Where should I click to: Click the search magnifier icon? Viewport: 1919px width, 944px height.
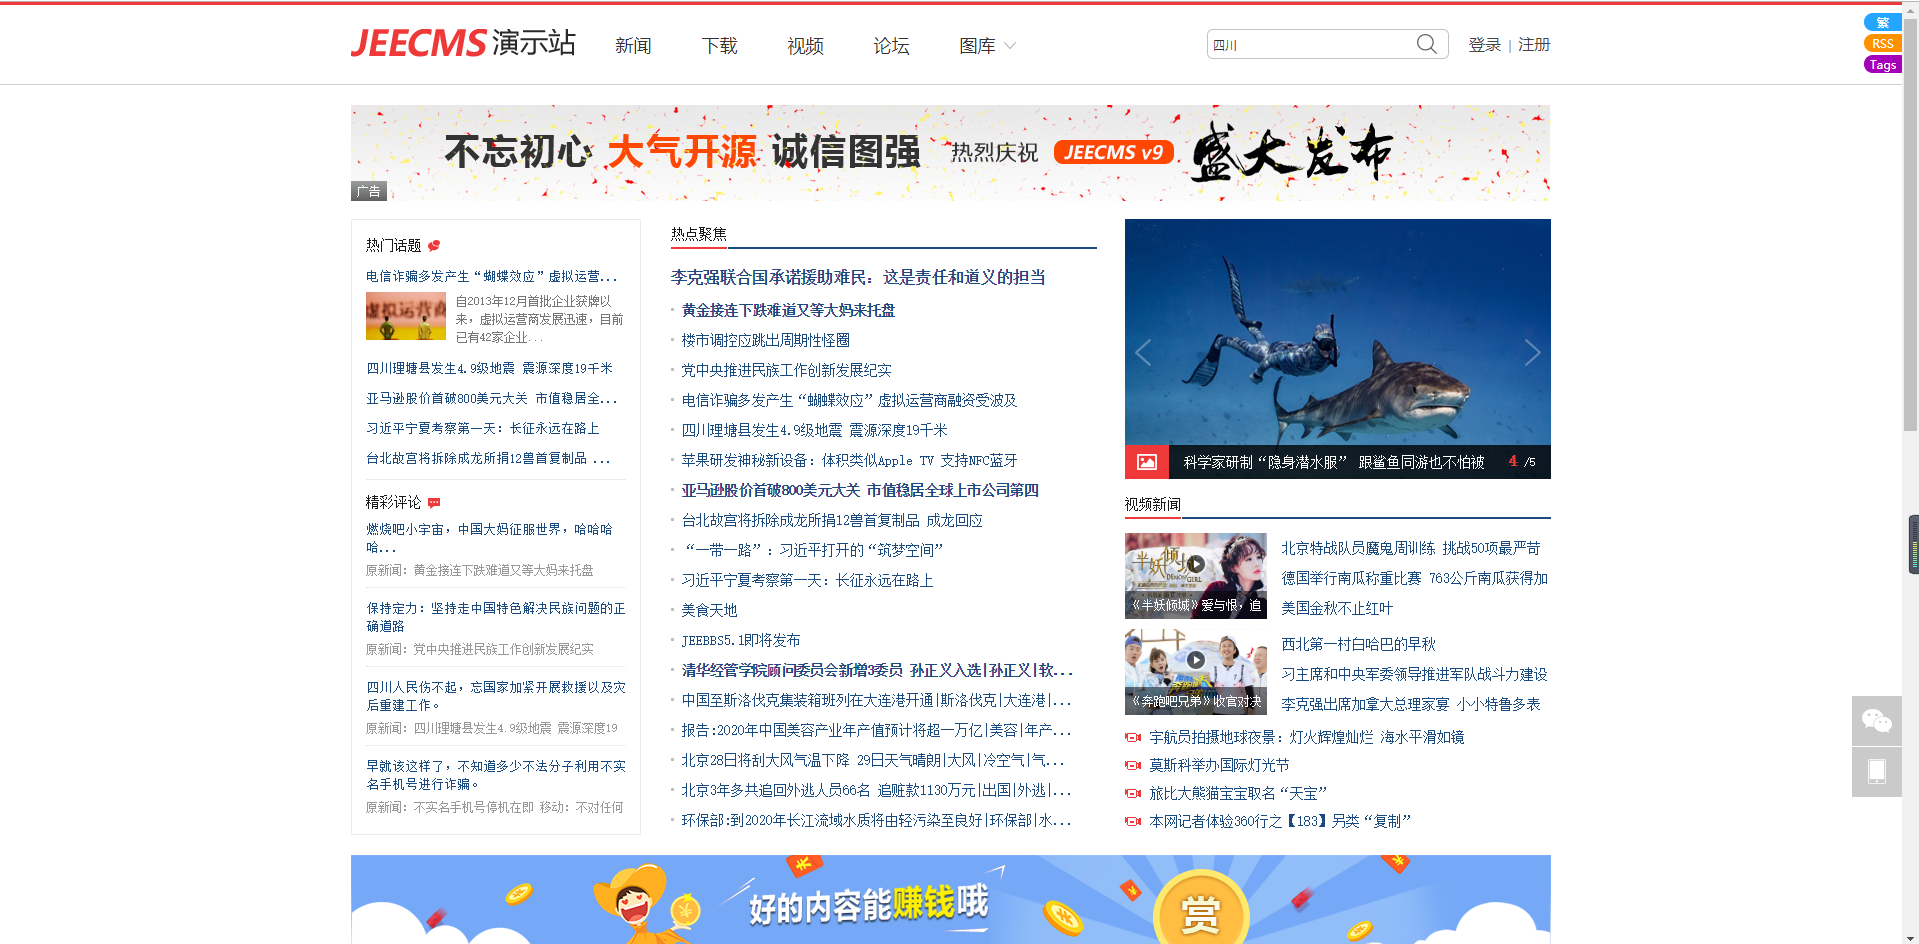click(x=1426, y=44)
